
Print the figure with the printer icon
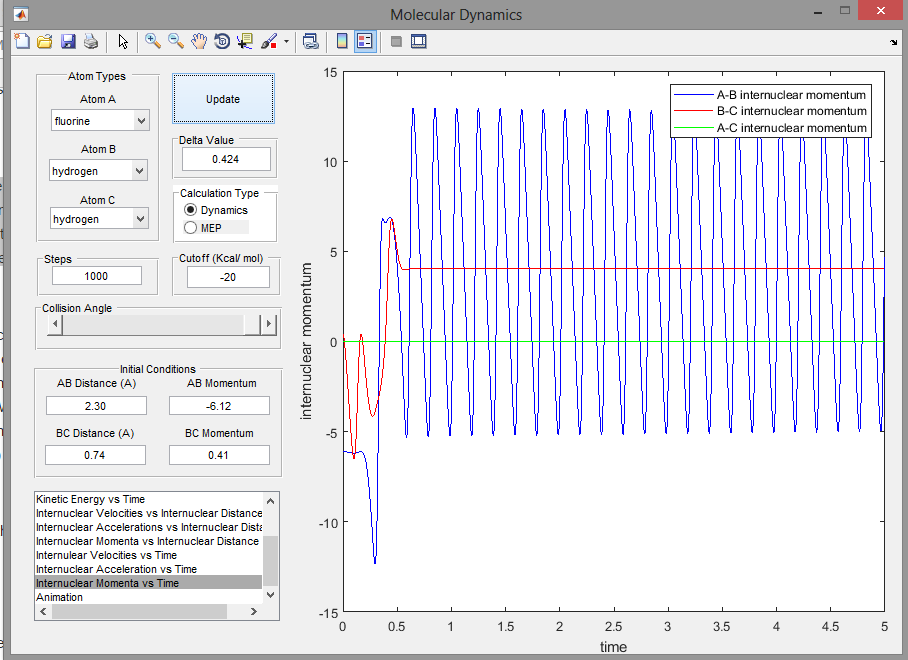91,41
